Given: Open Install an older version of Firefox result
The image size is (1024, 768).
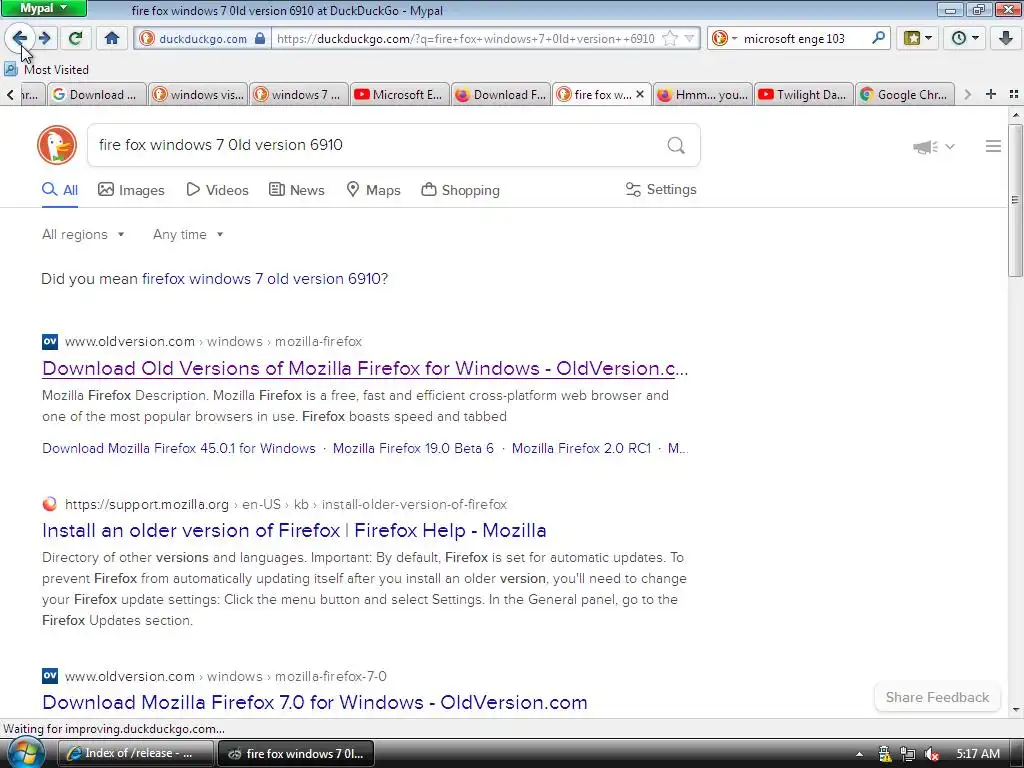Looking at the screenshot, I should [294, 530].
